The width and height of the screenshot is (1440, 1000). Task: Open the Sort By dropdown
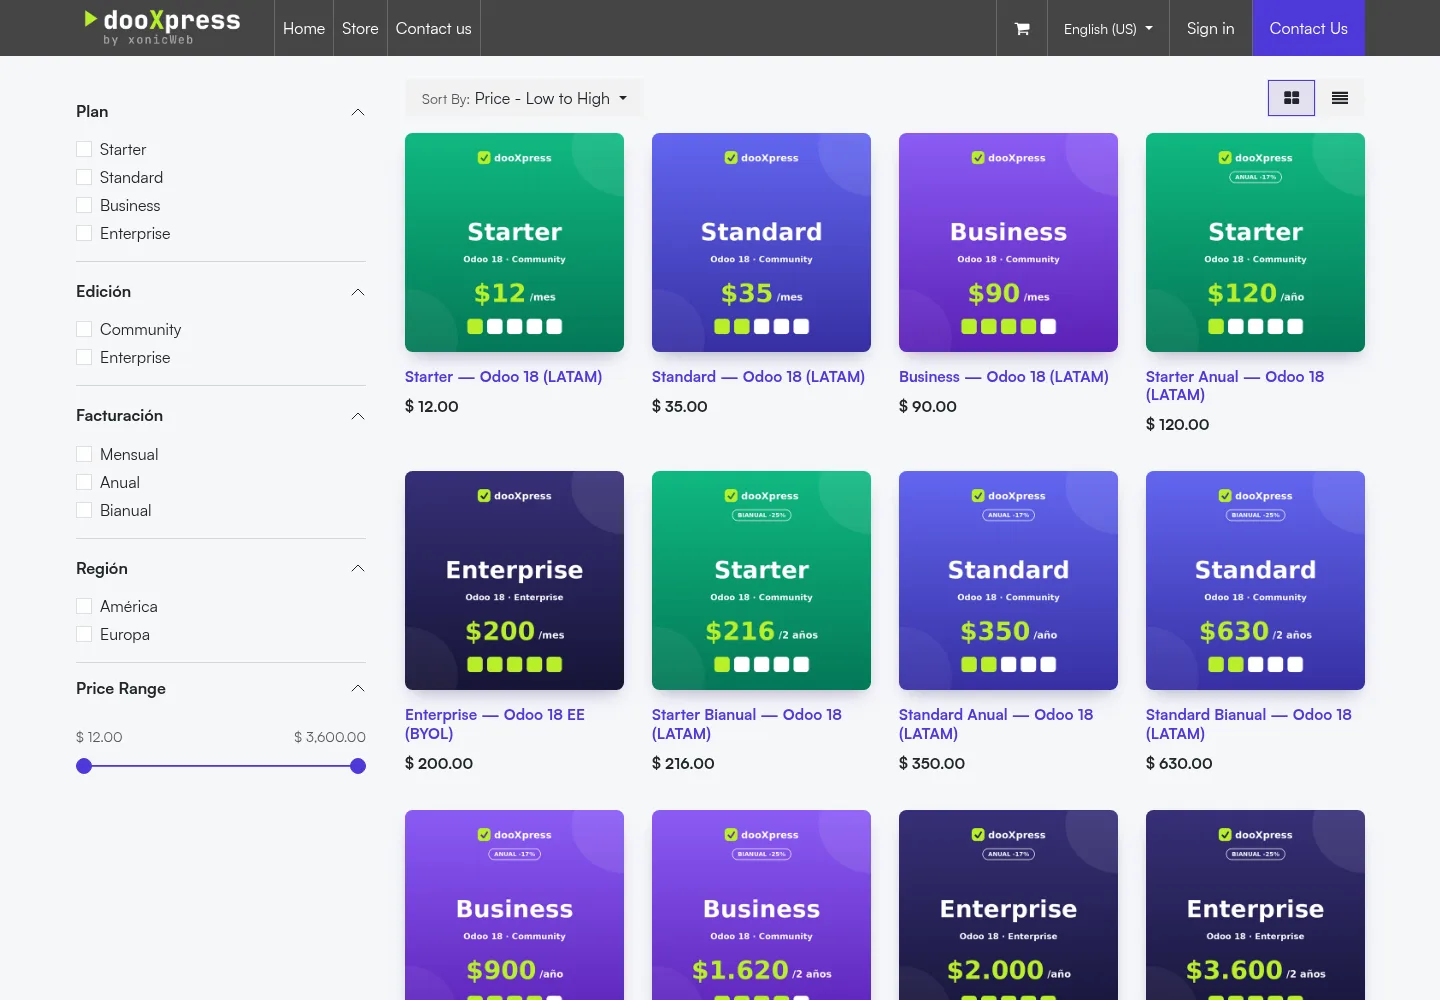(524, 98)
